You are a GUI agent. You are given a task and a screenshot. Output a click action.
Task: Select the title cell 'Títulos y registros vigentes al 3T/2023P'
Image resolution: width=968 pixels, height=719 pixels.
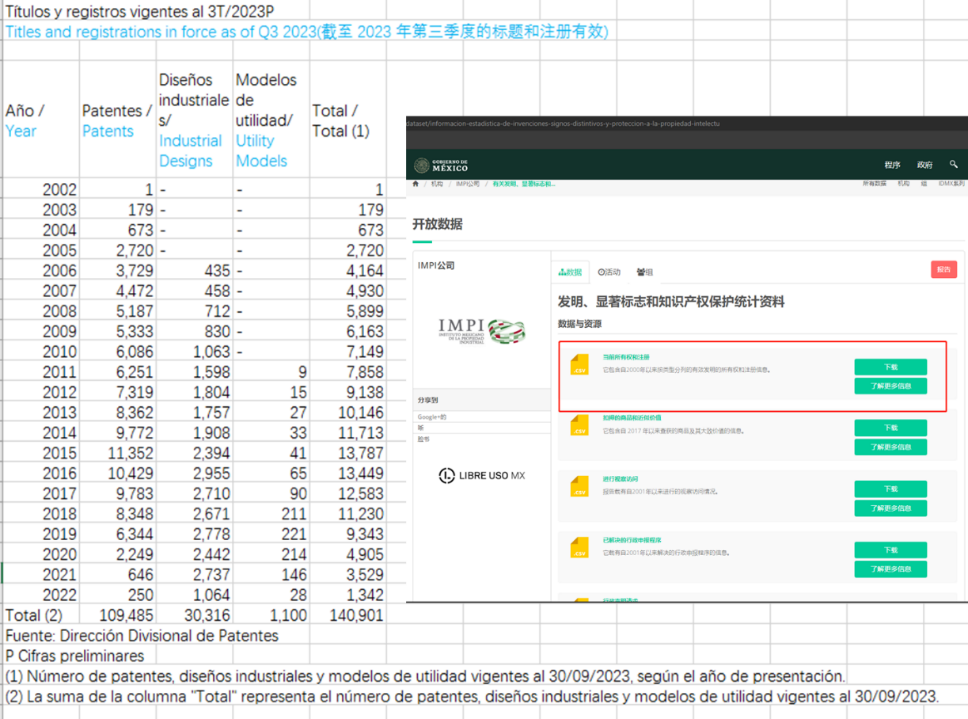(140, 11)
